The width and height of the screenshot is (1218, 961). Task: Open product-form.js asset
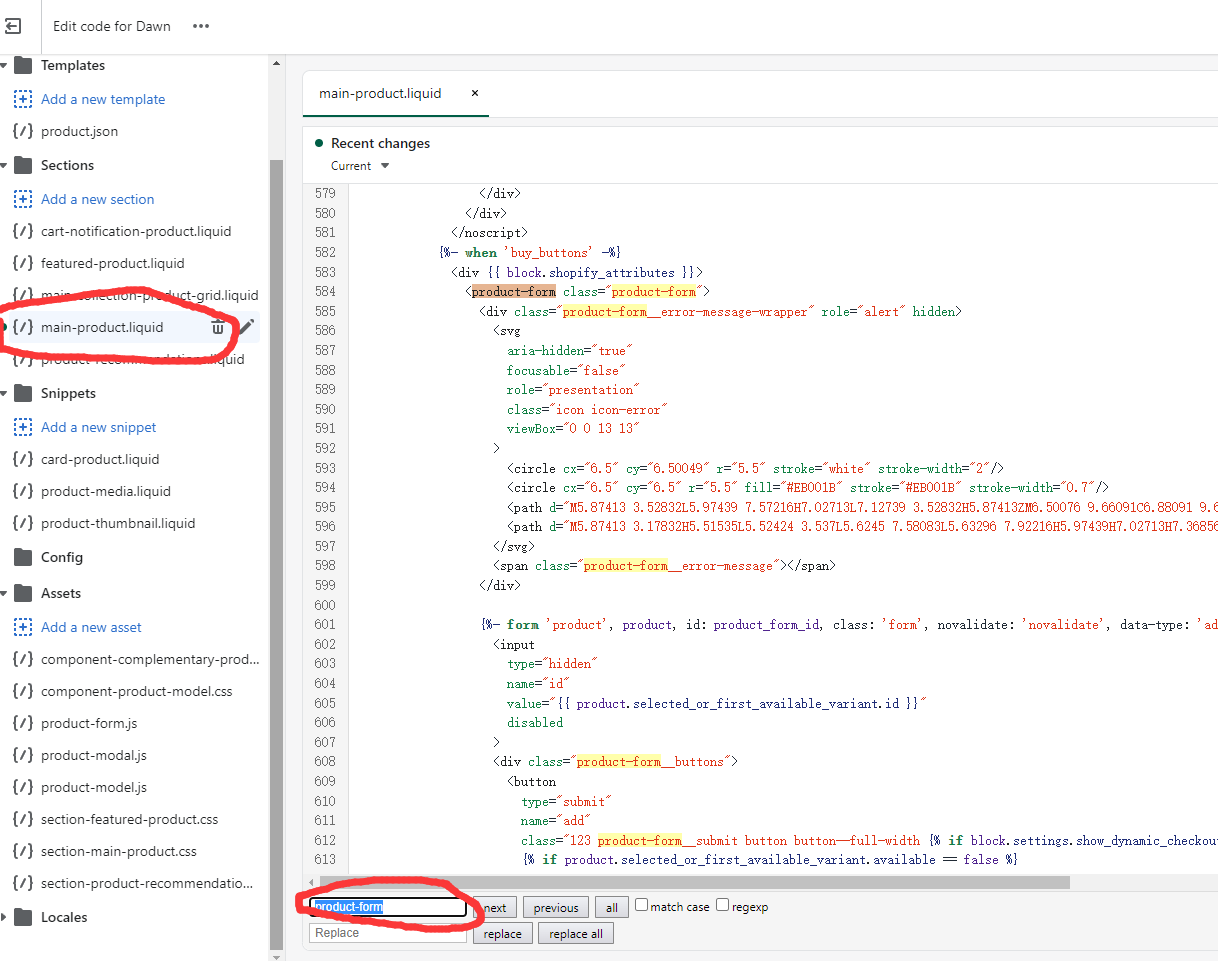[x=89, y=723]
